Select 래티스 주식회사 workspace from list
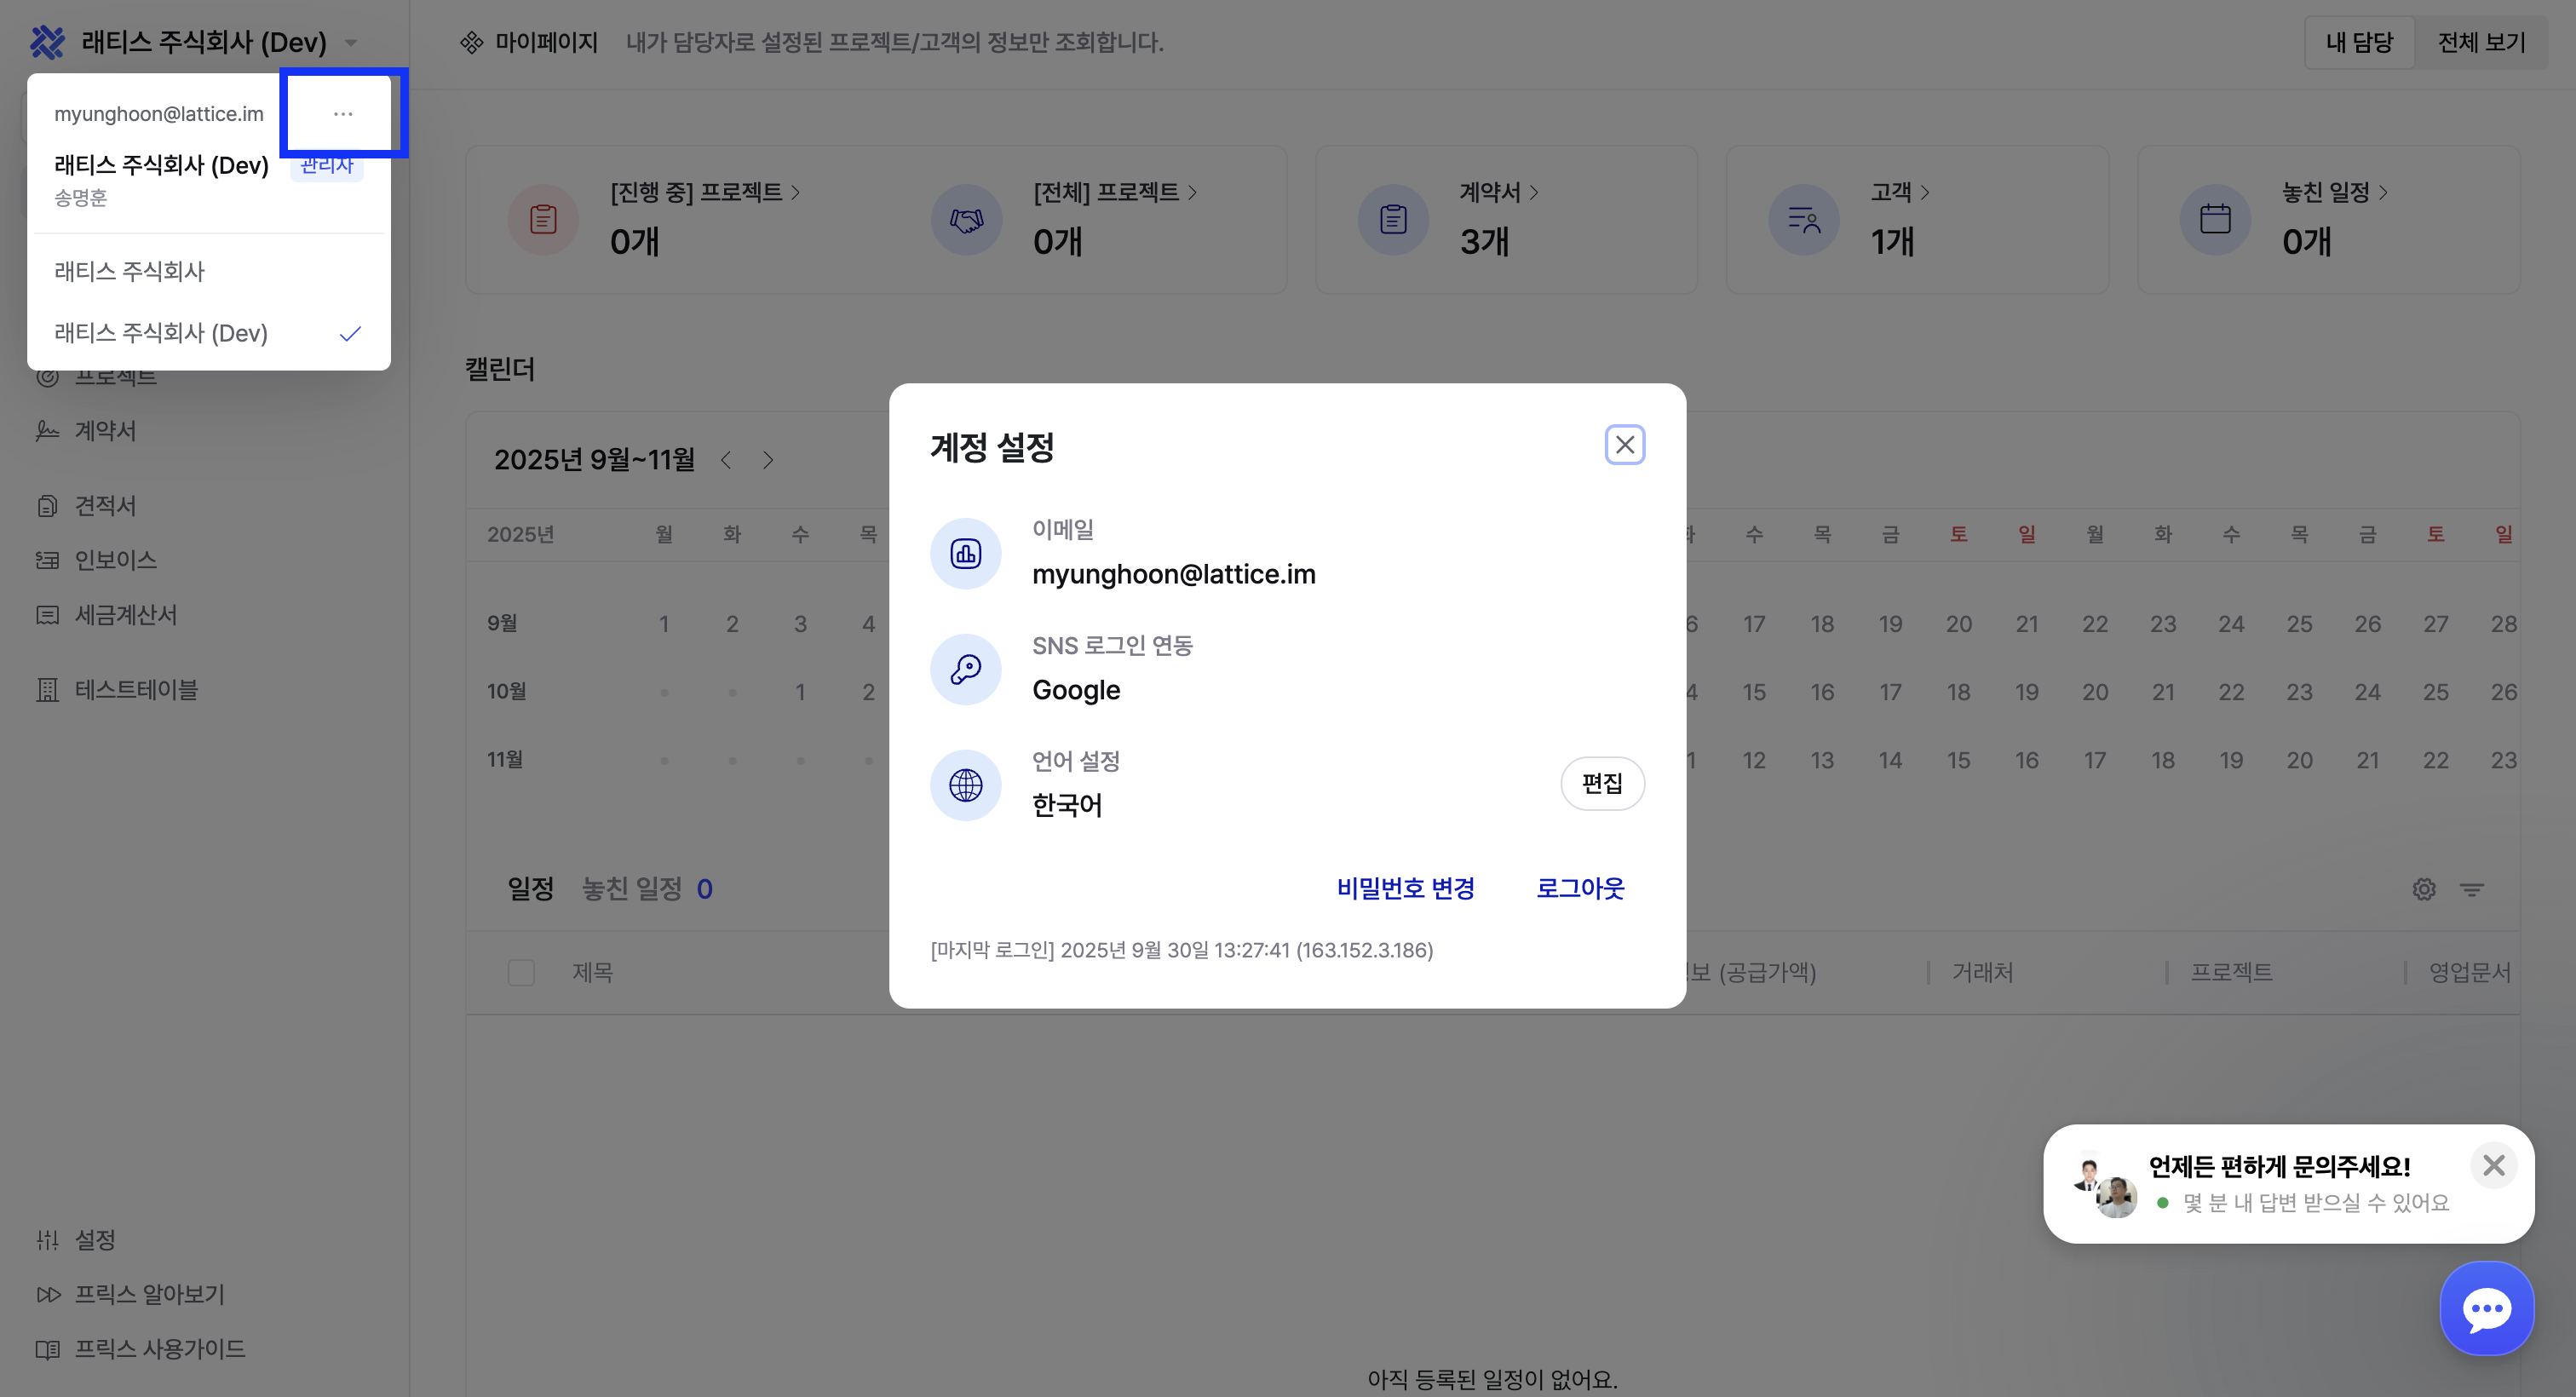The image size is (2576, 1397). pos(130,271)
